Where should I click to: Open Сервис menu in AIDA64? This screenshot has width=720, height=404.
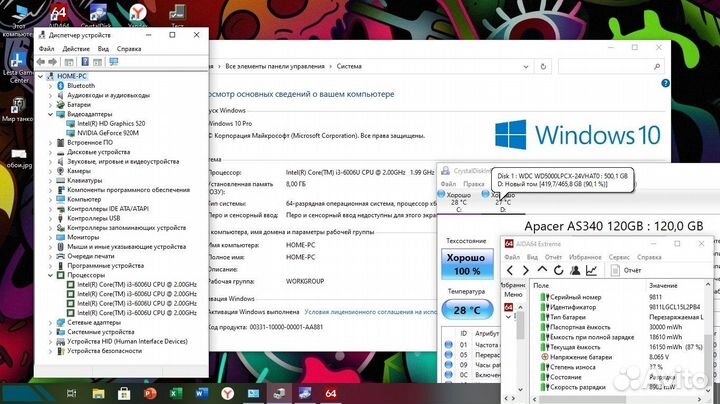pyautogui.click(x=619, y=257)
